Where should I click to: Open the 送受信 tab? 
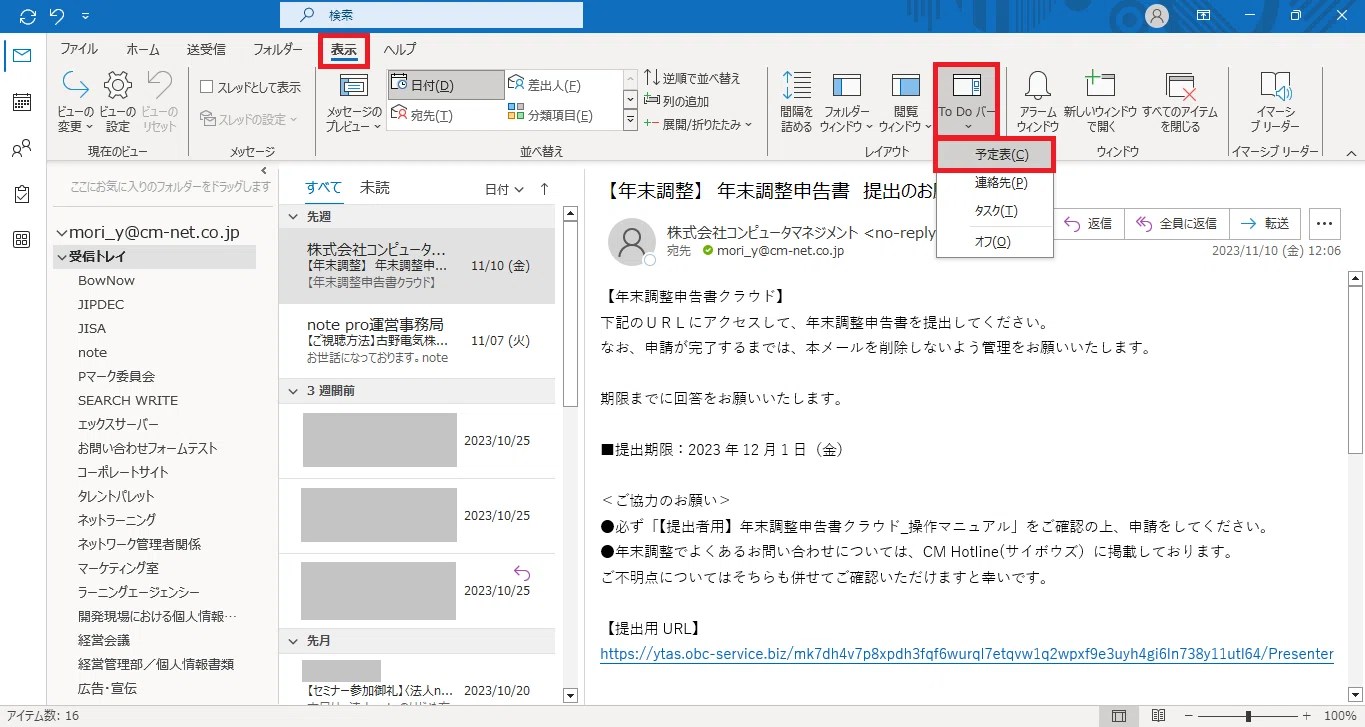point(206,49)
